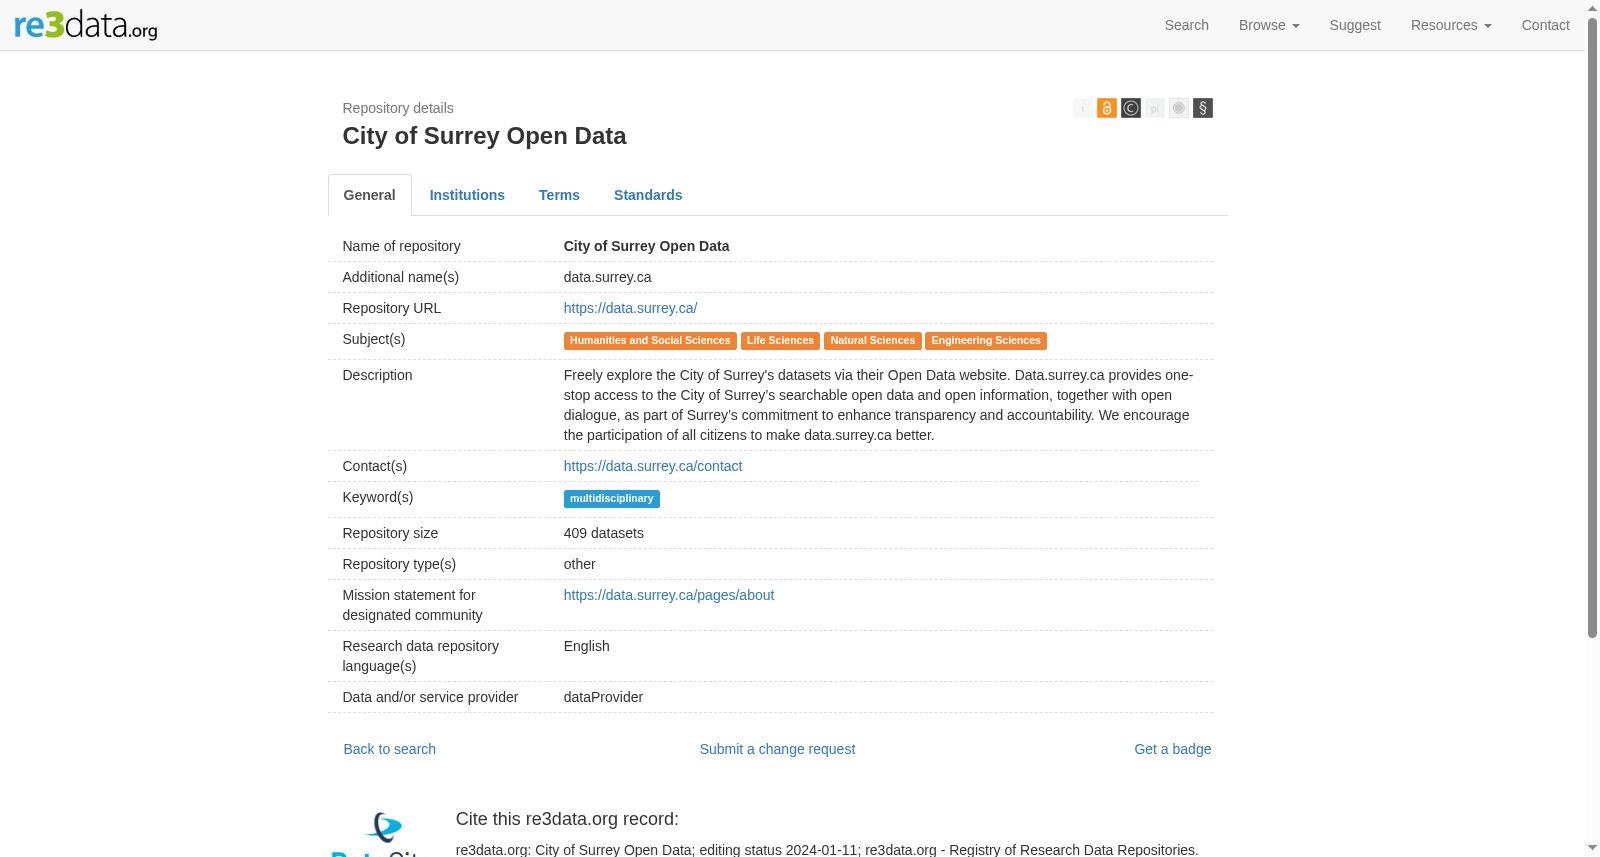Open the Suggest page from the navbar
Image resolution: width=1600 pixels, height=857 pixels.
click(x=1355, y=25)
